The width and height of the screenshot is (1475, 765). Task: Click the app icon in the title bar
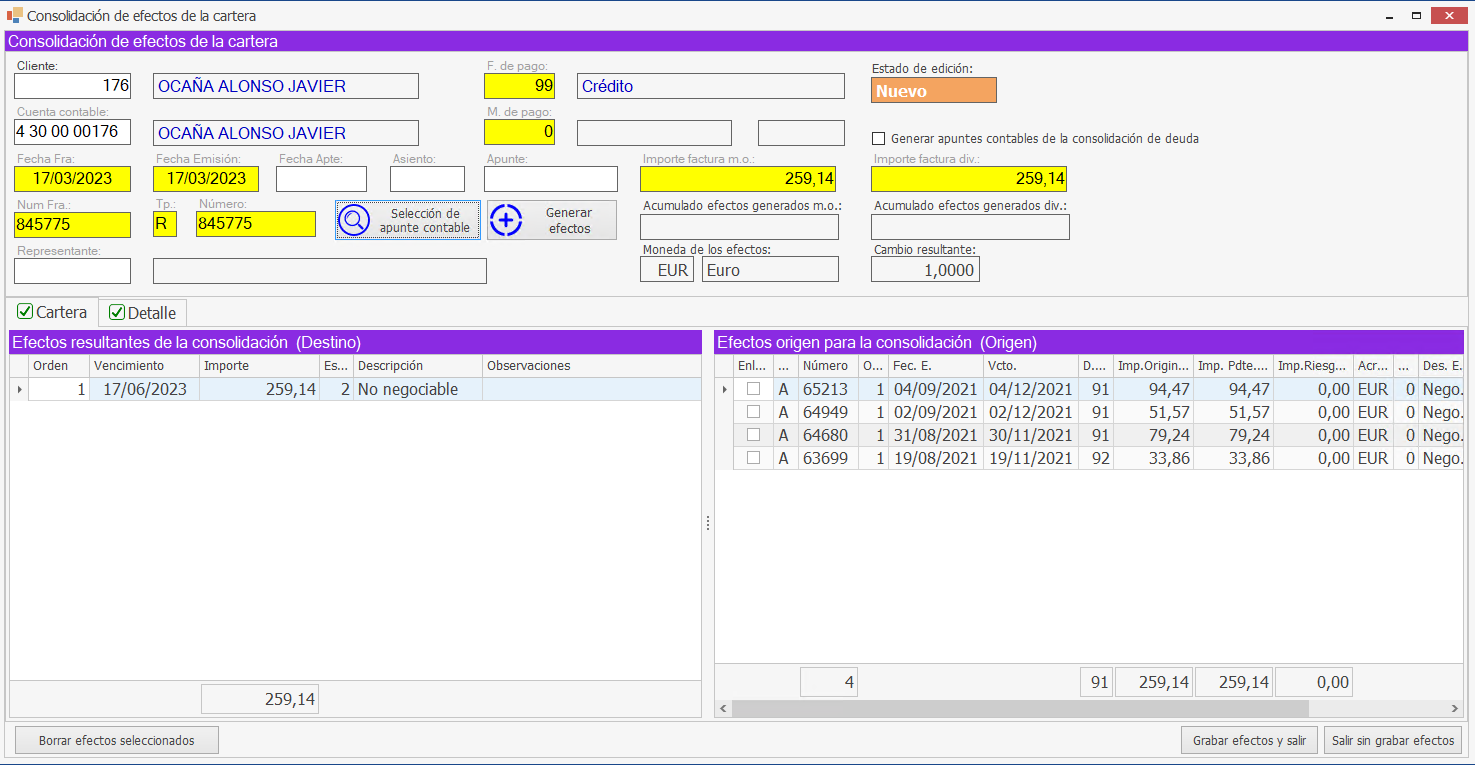point(14,15)
